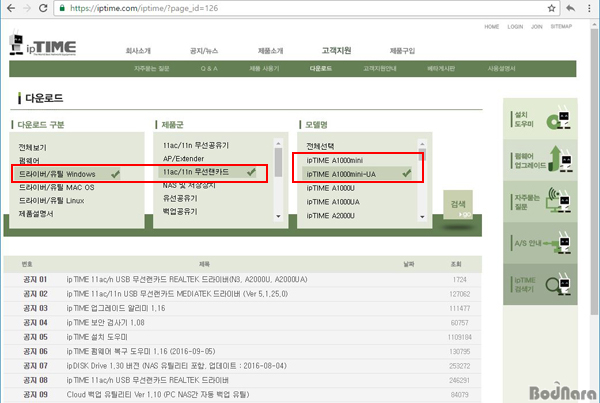Select 제품 사용기 submenu item
Screen dimensions: 600x403
point(264,69)
